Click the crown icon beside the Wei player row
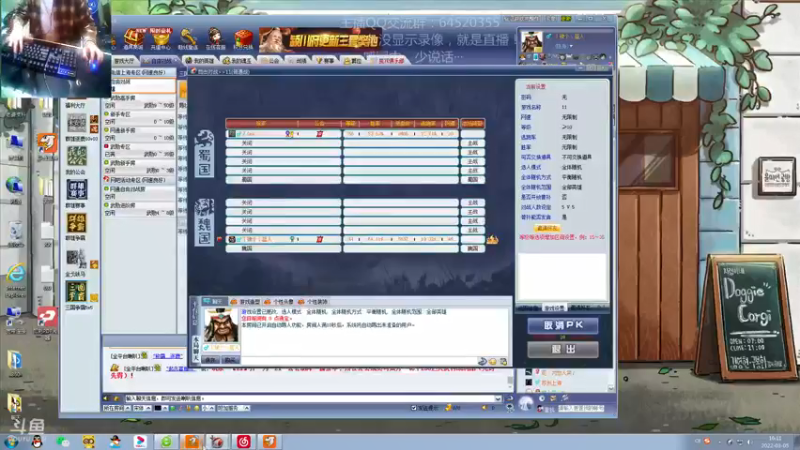The height and width of the screenshot is (450, 800). point(492,239)
